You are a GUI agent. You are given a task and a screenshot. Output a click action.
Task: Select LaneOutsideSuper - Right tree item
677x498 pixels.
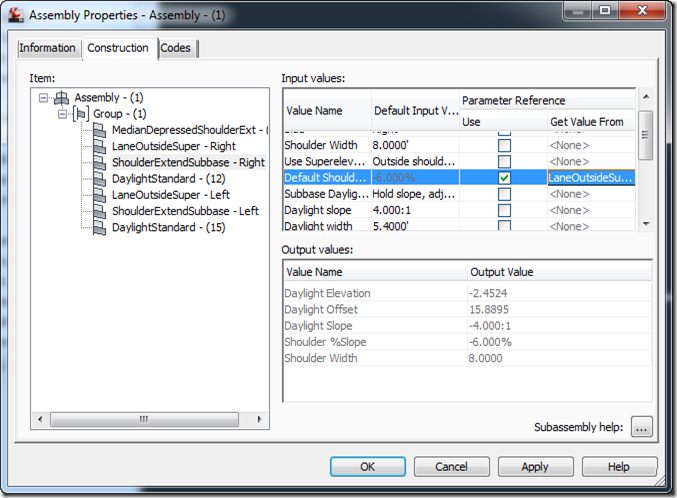coord(174,146)
